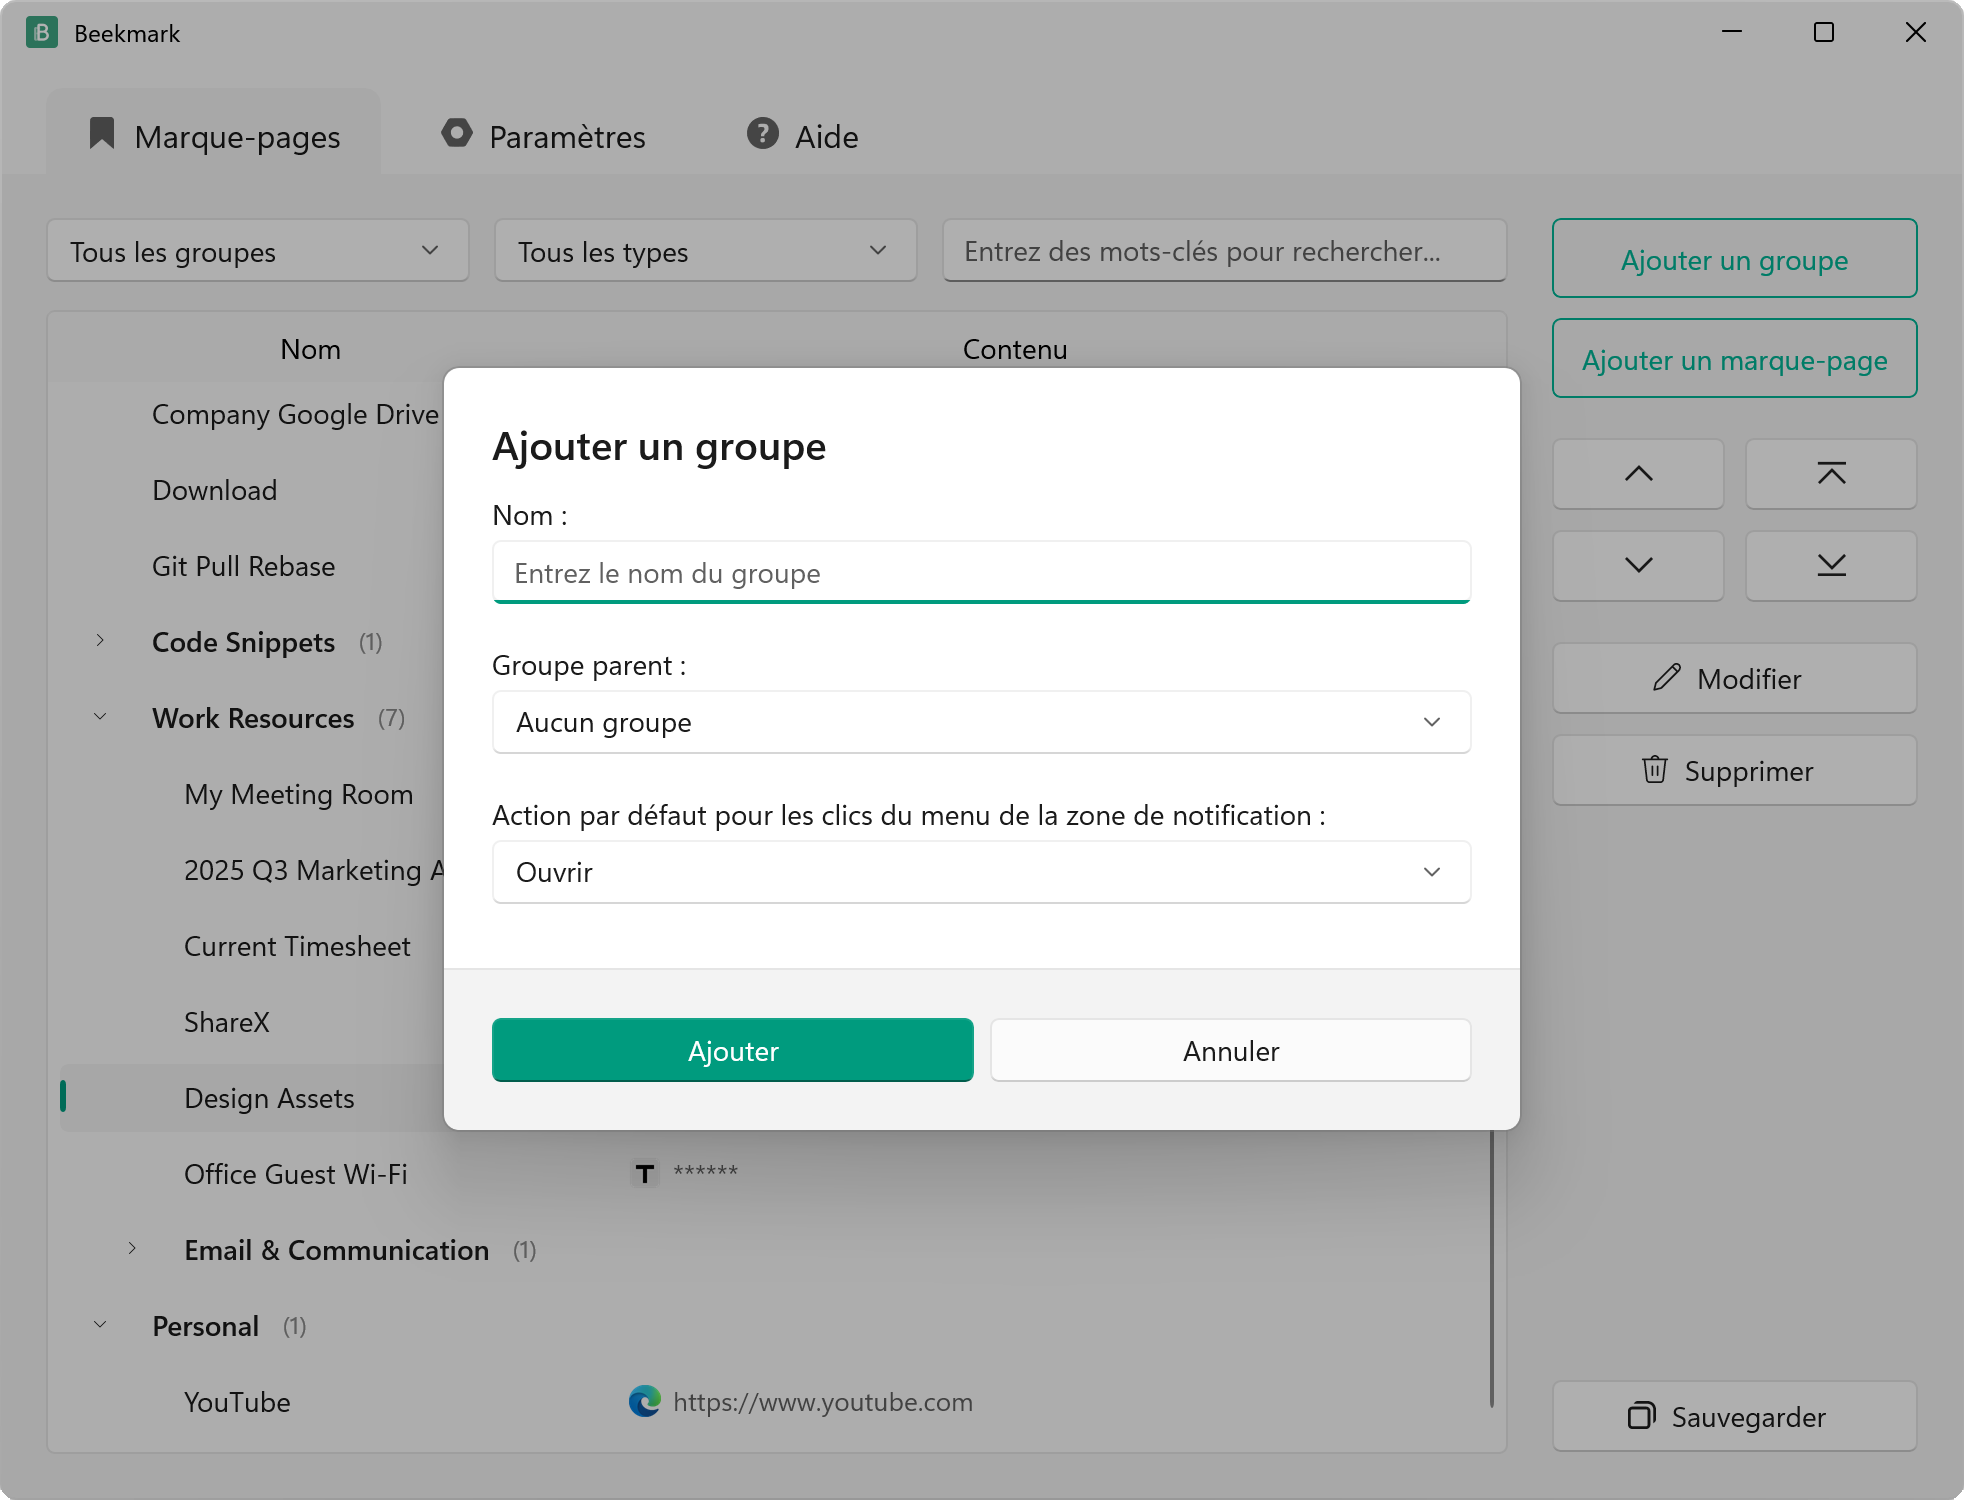Select the Current Timesheet bookmark
The height and width of the screenshot is (1500, 1964).
pyautogui.click(x=297, y=946)
